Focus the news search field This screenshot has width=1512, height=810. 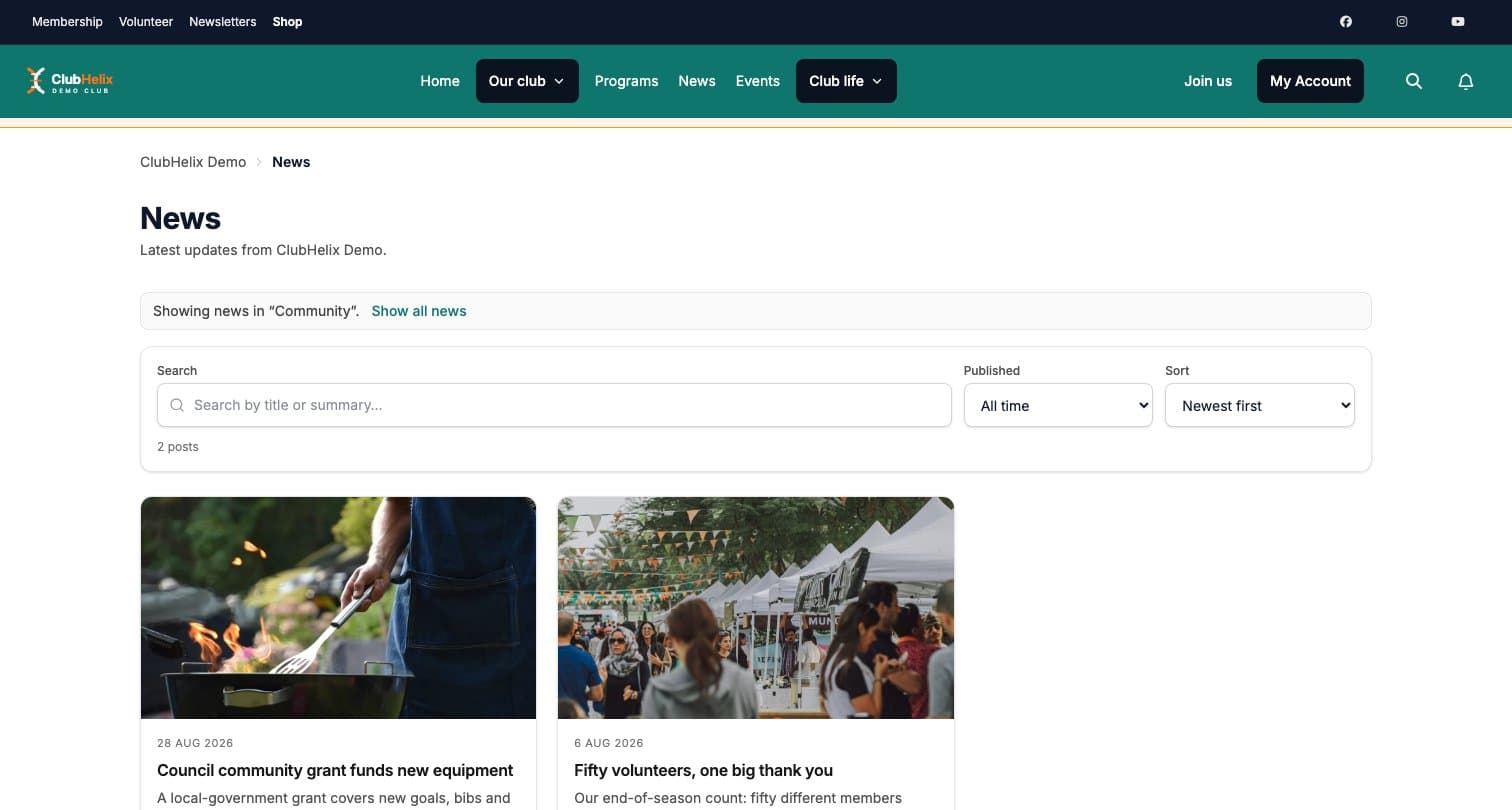point(554,405)
